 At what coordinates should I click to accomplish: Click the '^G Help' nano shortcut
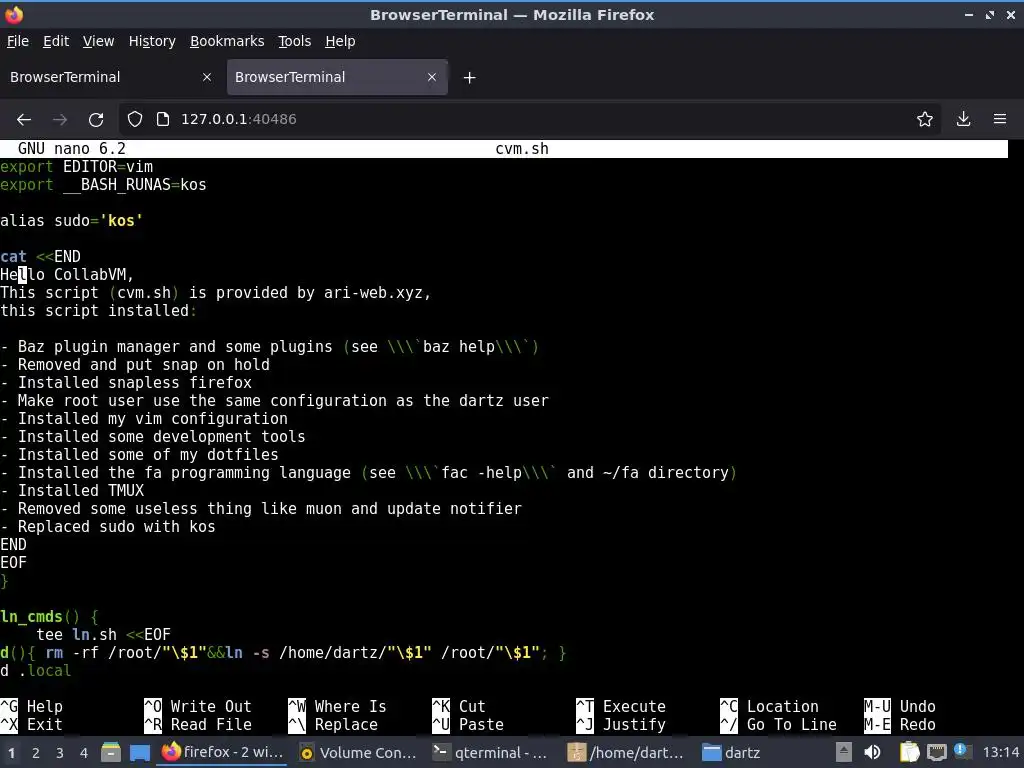coord(32,707)
